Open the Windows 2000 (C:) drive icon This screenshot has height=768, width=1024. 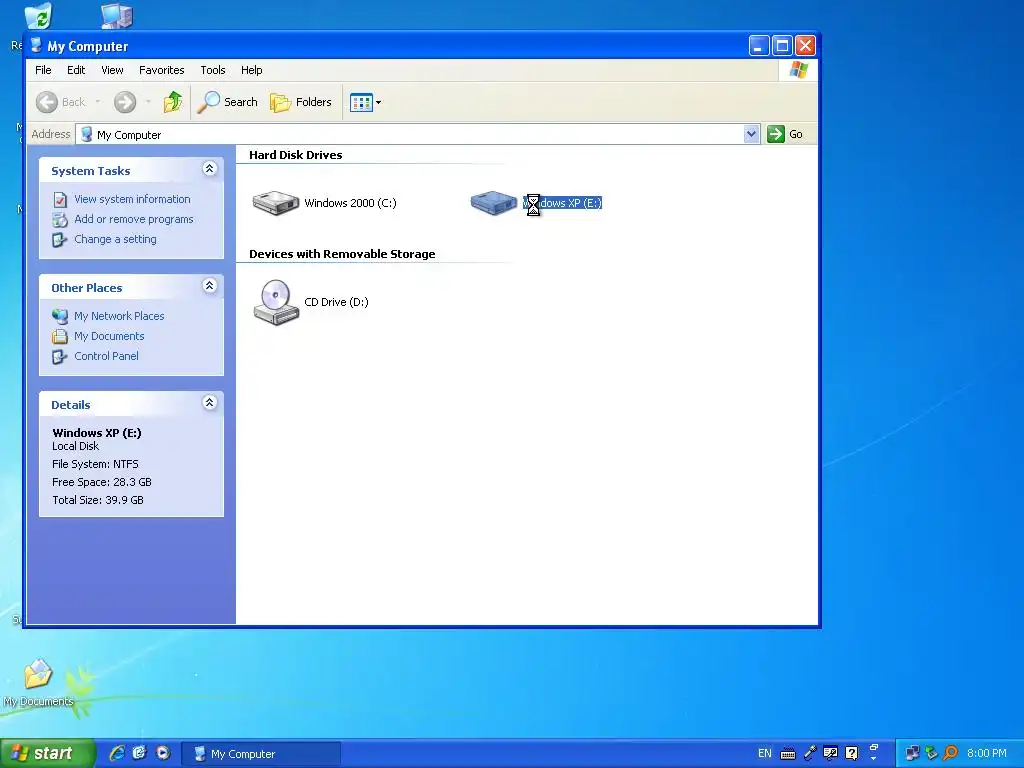pos(276,203)
